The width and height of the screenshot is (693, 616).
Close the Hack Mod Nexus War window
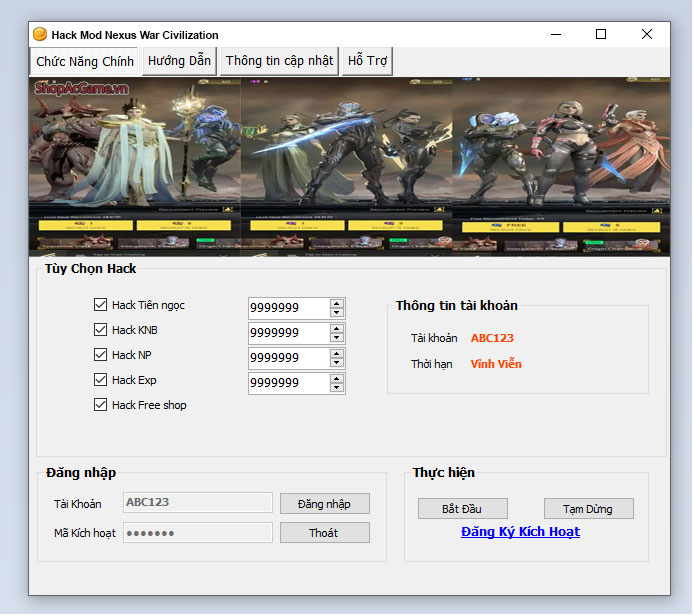click(x=647, y=34)
